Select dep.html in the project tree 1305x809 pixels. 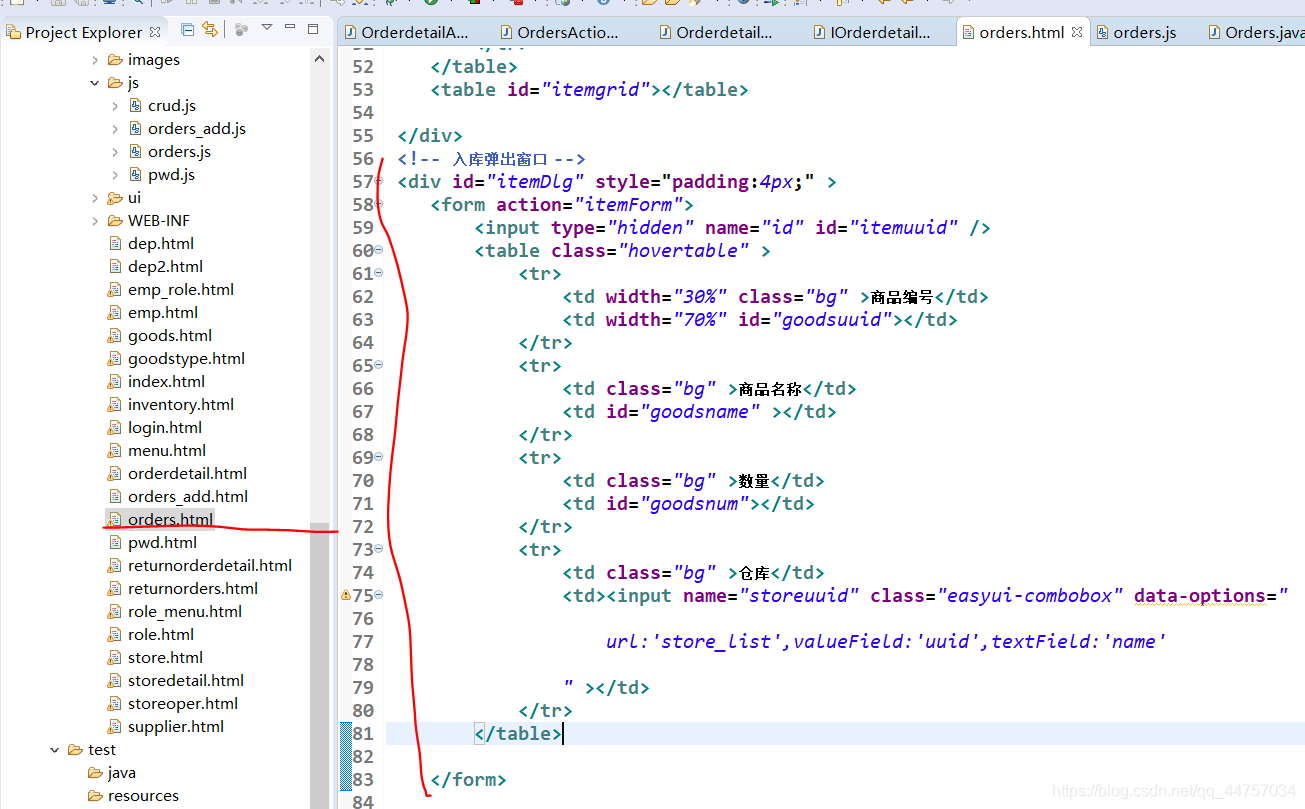[x=160, y=244]
